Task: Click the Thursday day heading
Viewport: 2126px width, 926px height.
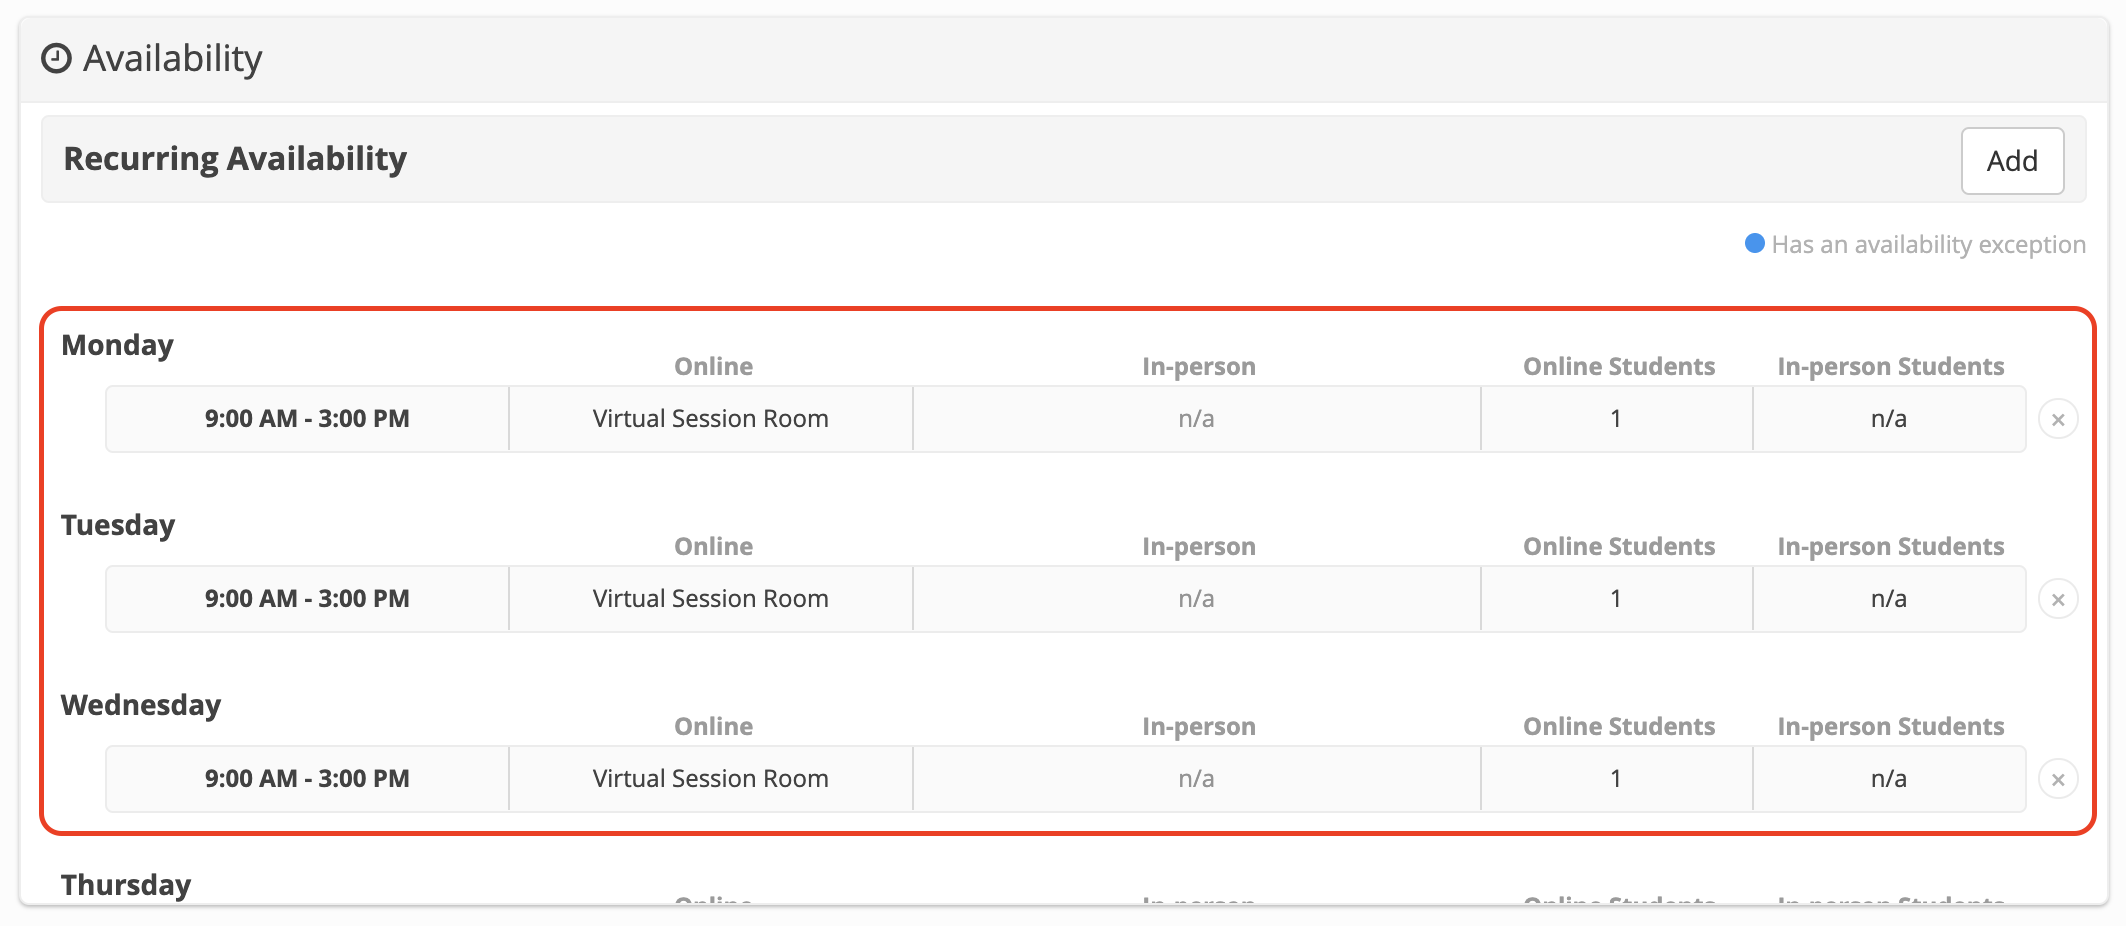Action: coord(126,884)
